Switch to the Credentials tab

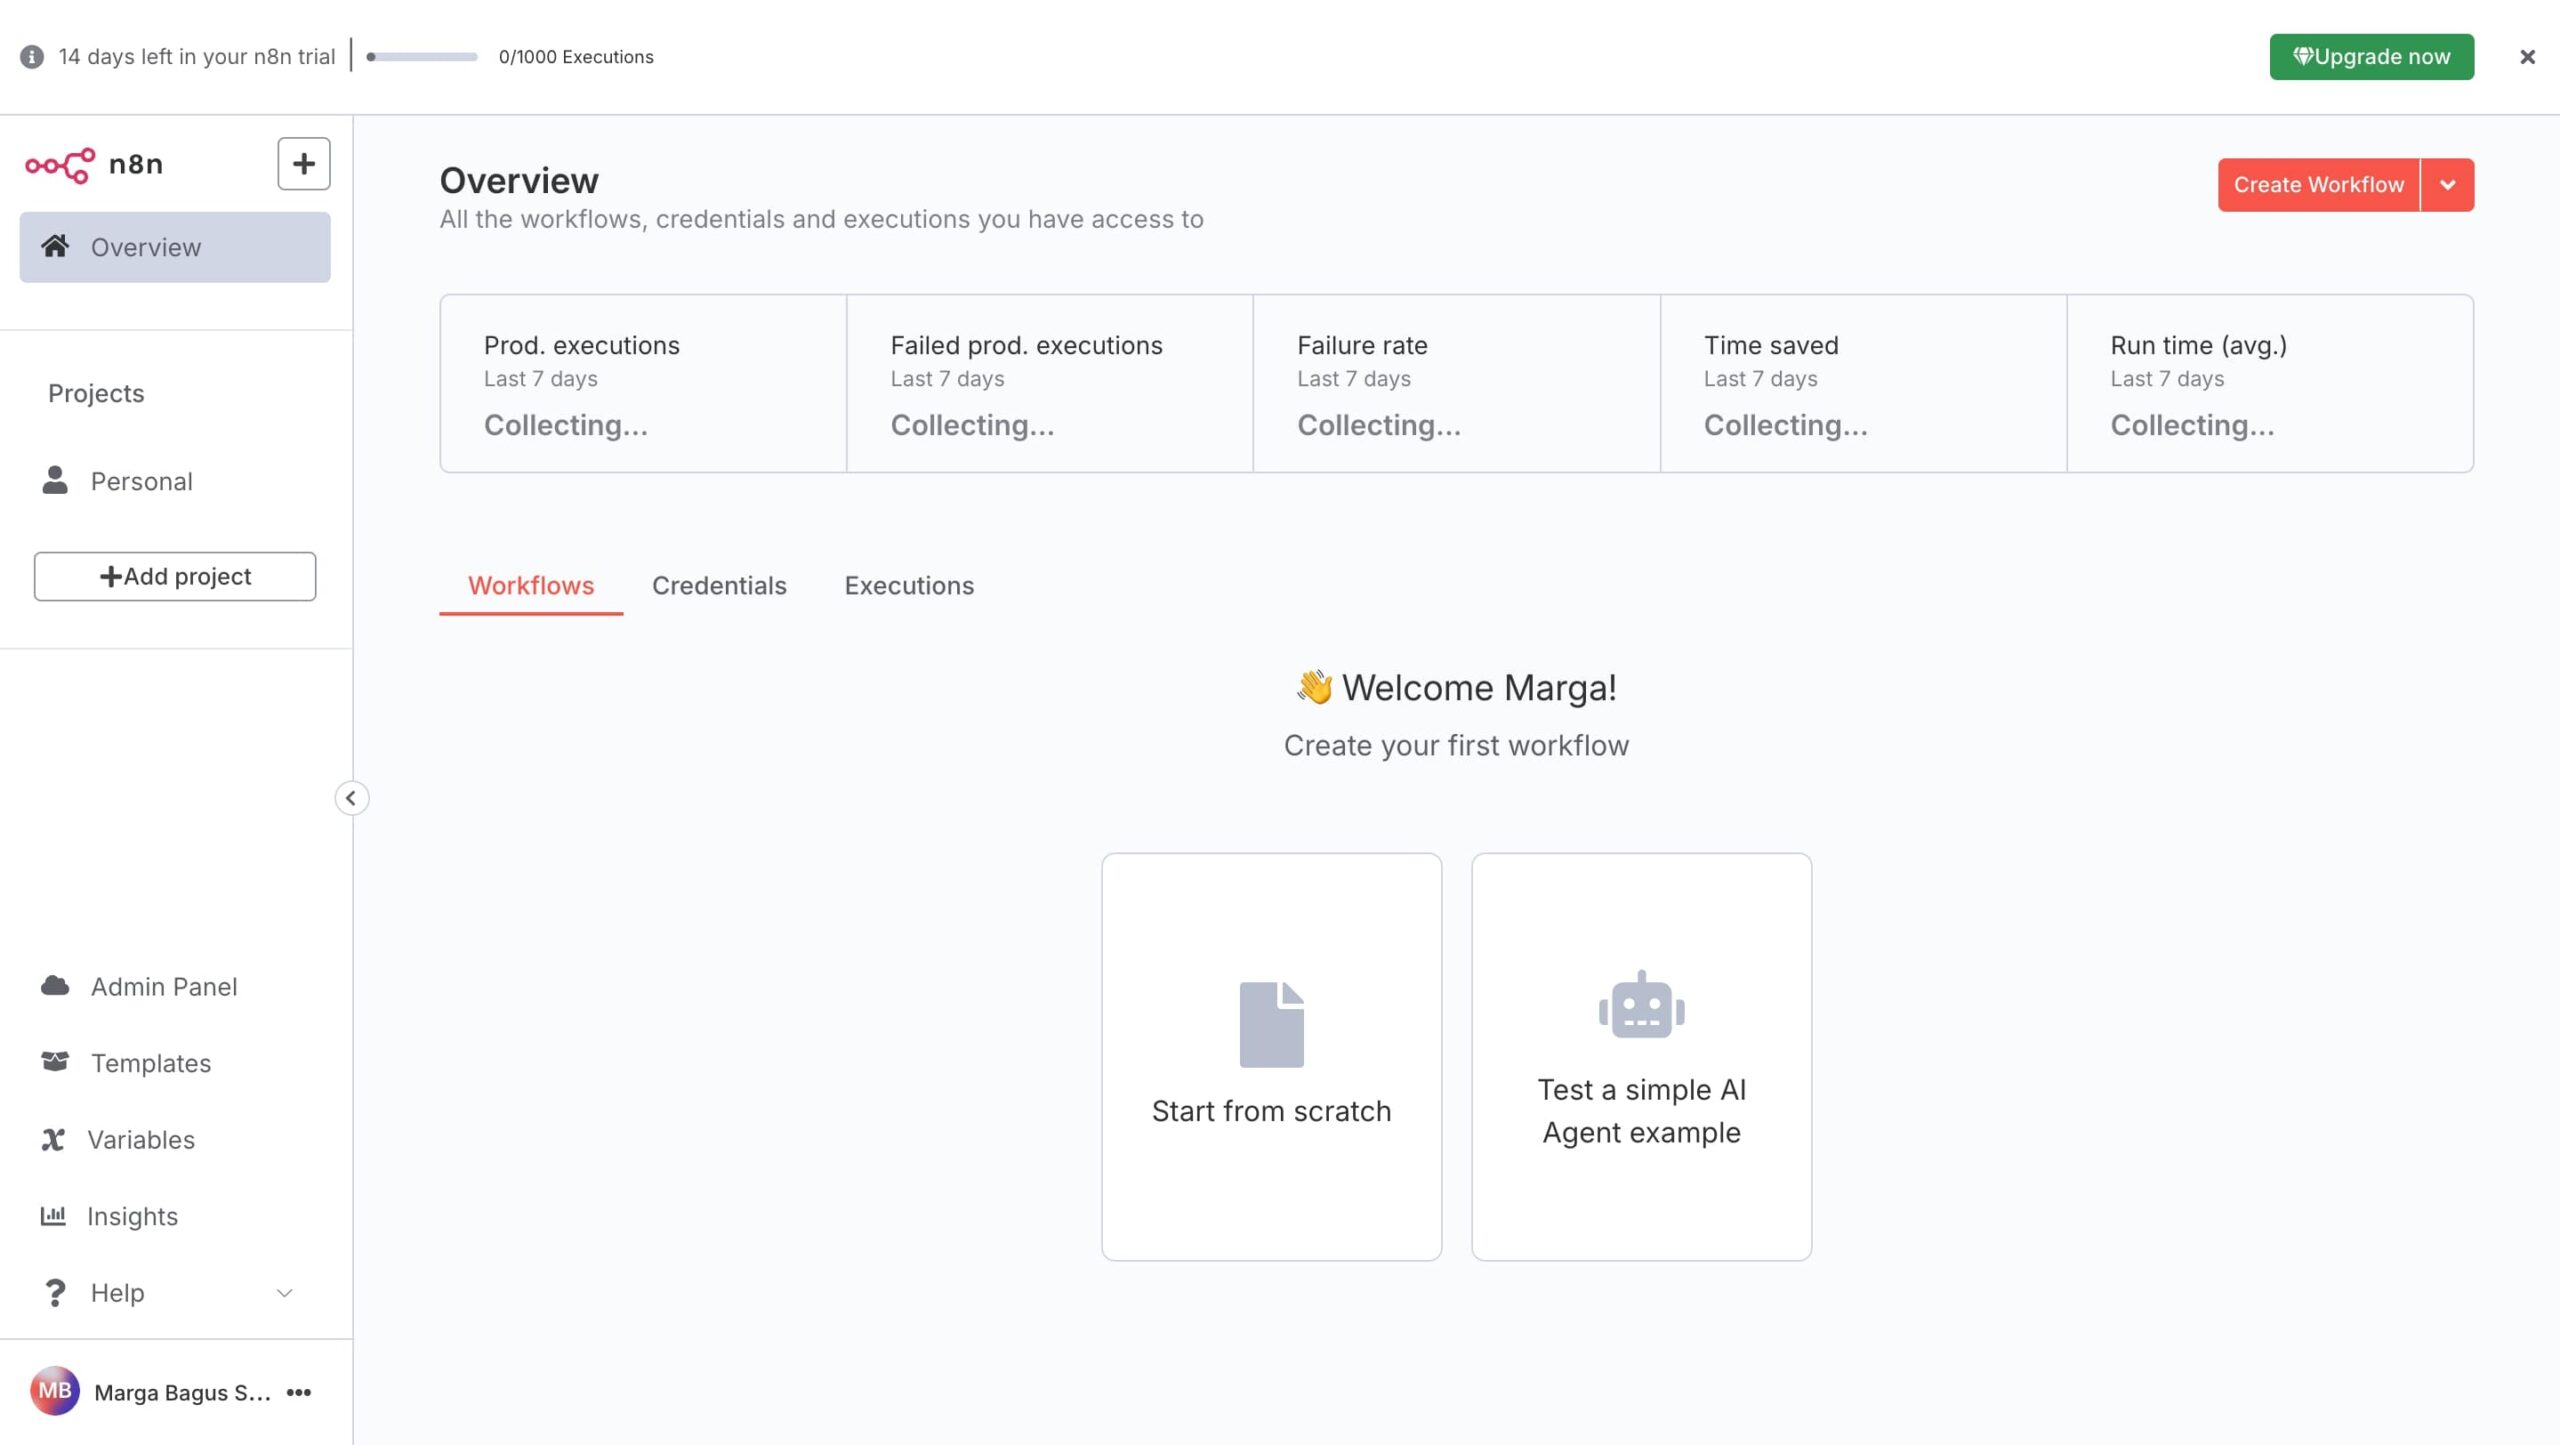click(x=719, y=585)
